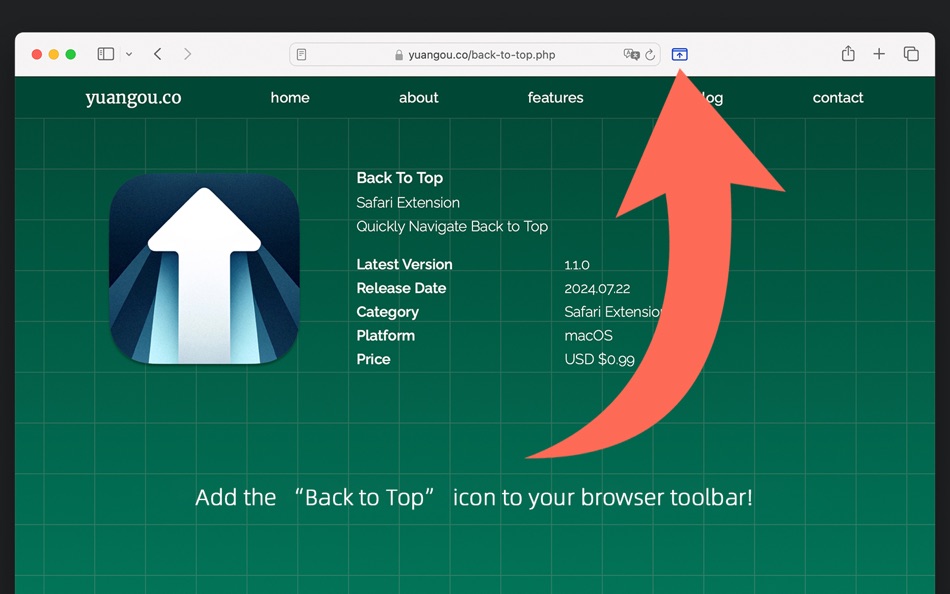Click the yuangou.co site logo

[133, 97]
